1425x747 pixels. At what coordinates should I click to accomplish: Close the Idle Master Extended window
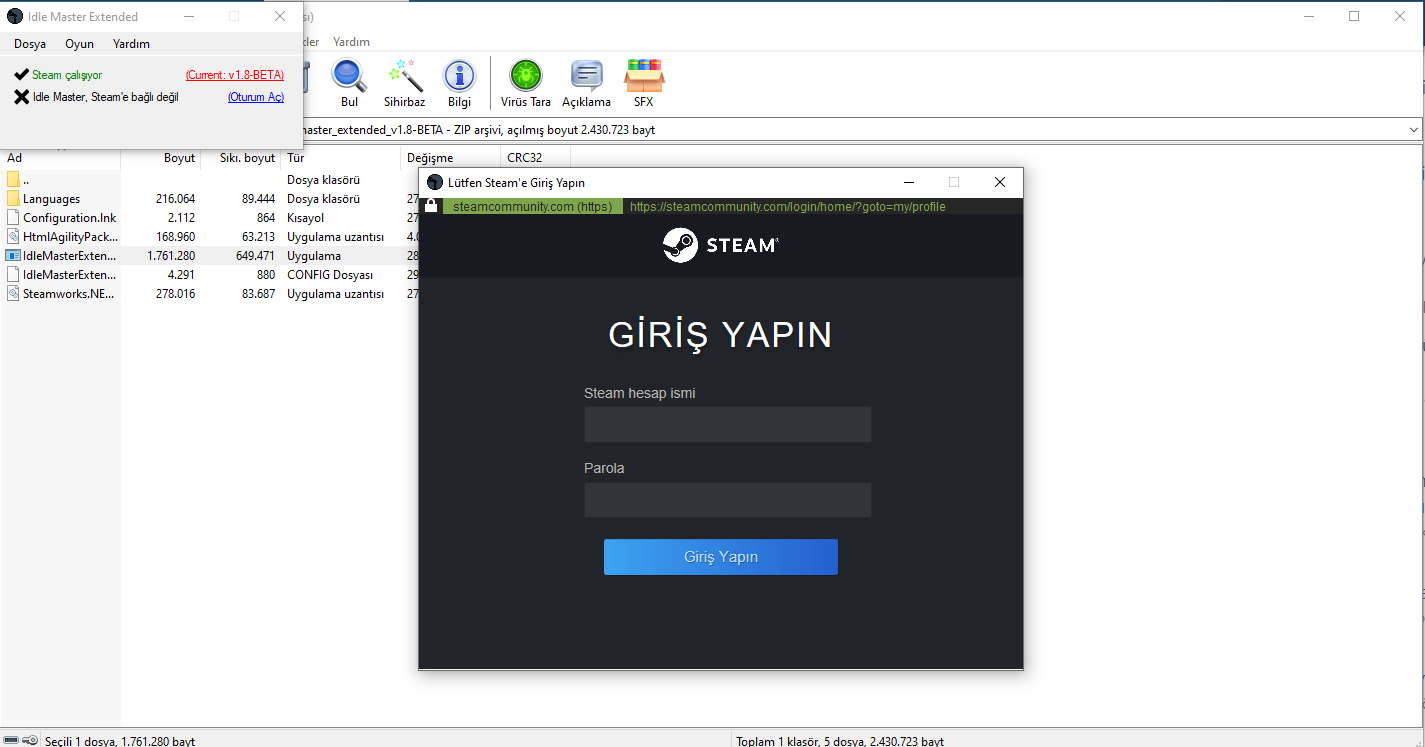tap(280, 16)
